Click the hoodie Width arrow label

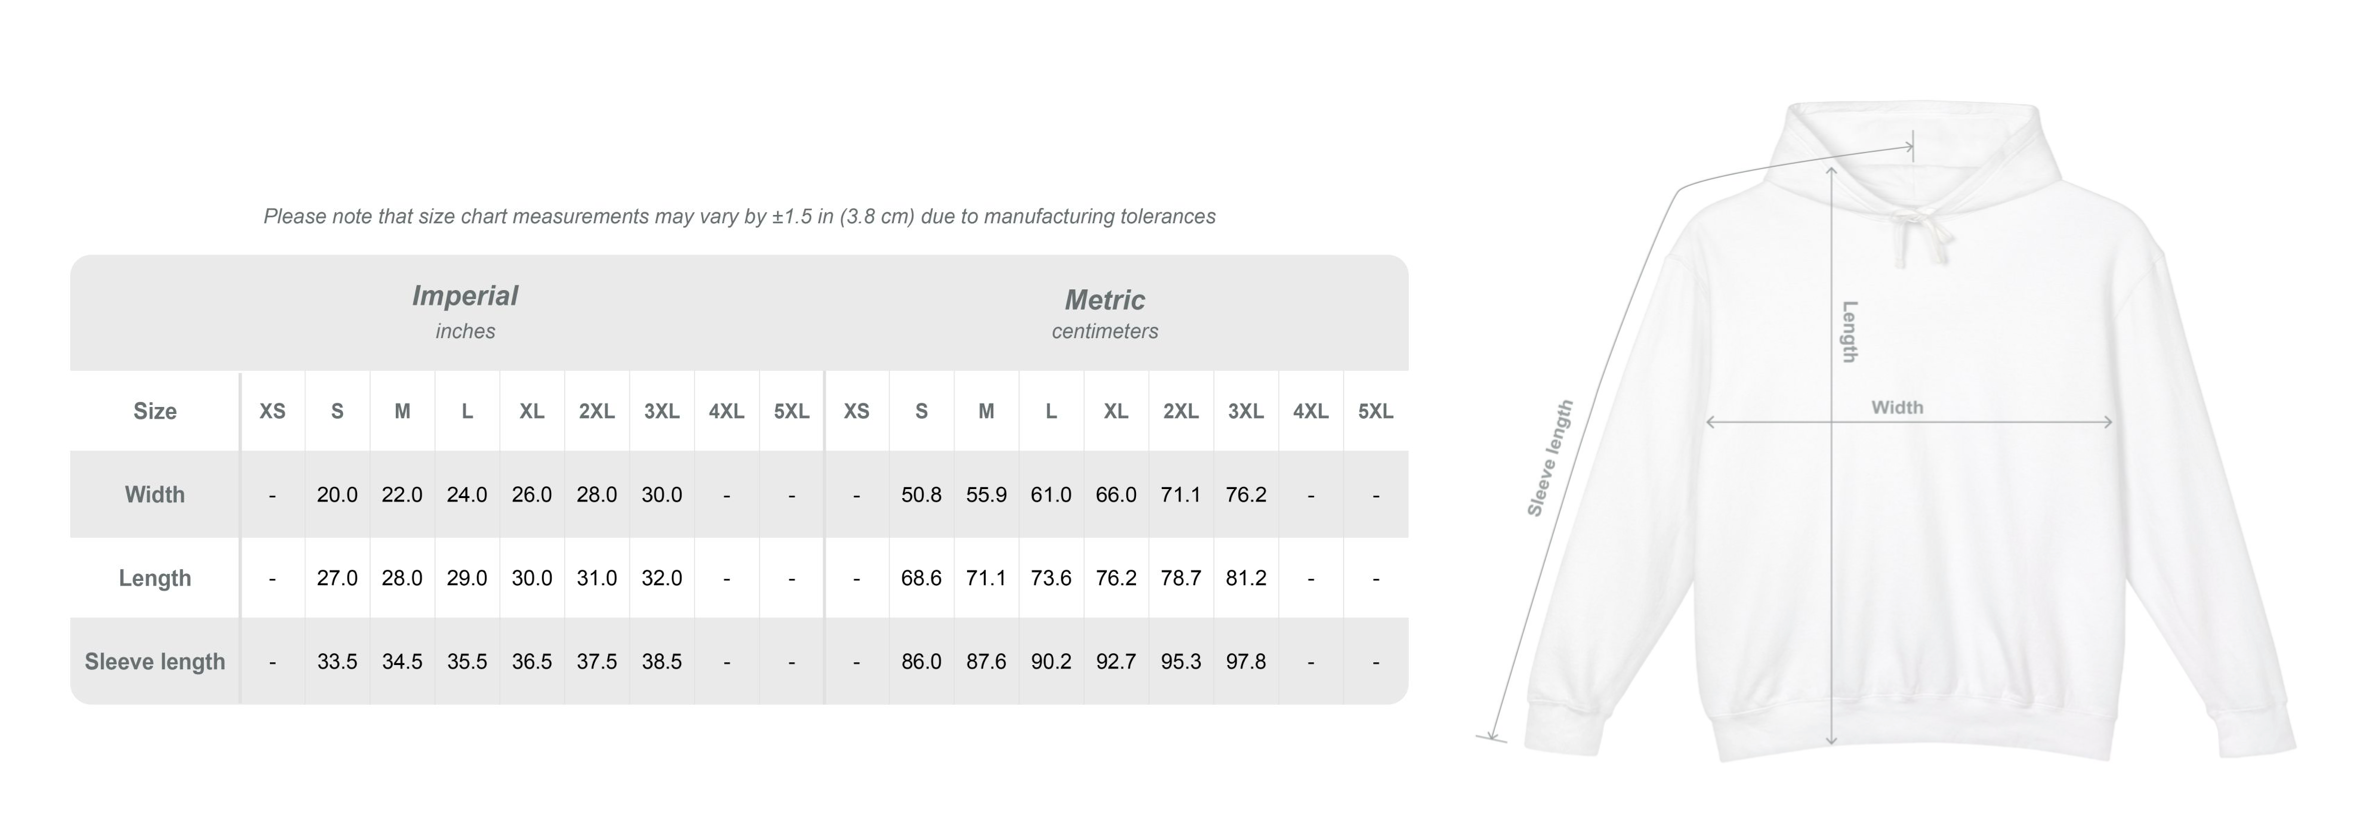(x=1897, y=407)
